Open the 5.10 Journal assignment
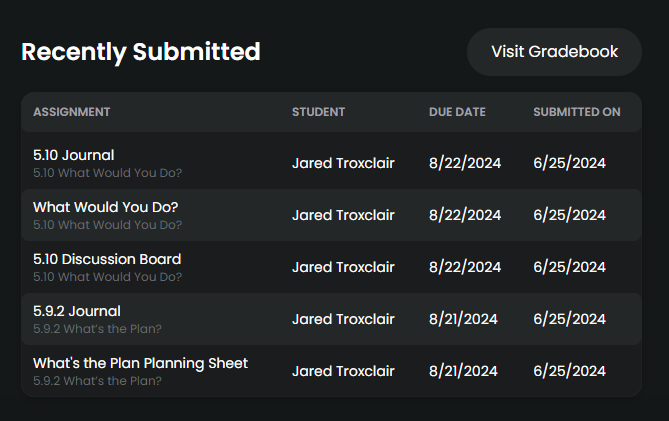Screen dimensions: 669x421 click(x=73, y=155)
